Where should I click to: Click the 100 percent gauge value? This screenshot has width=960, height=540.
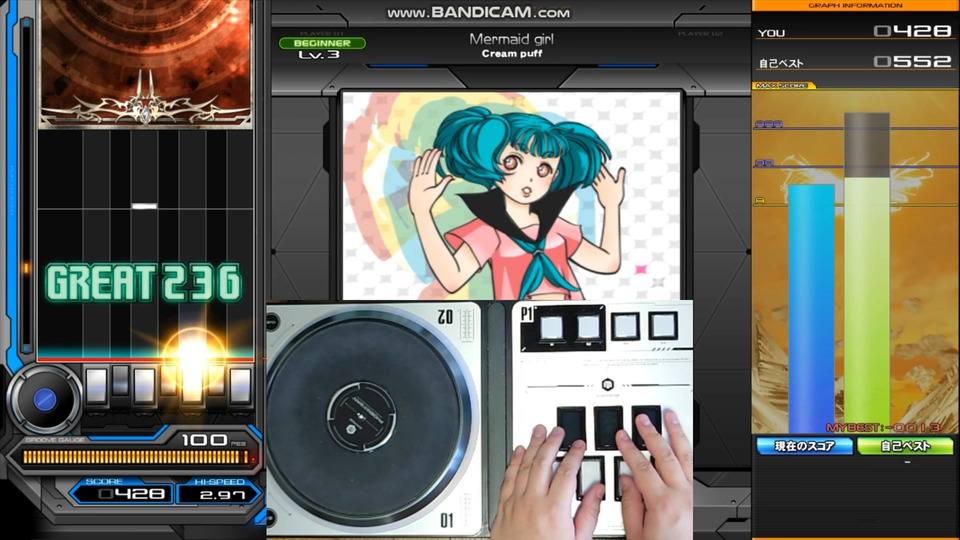tap(205, 440)
